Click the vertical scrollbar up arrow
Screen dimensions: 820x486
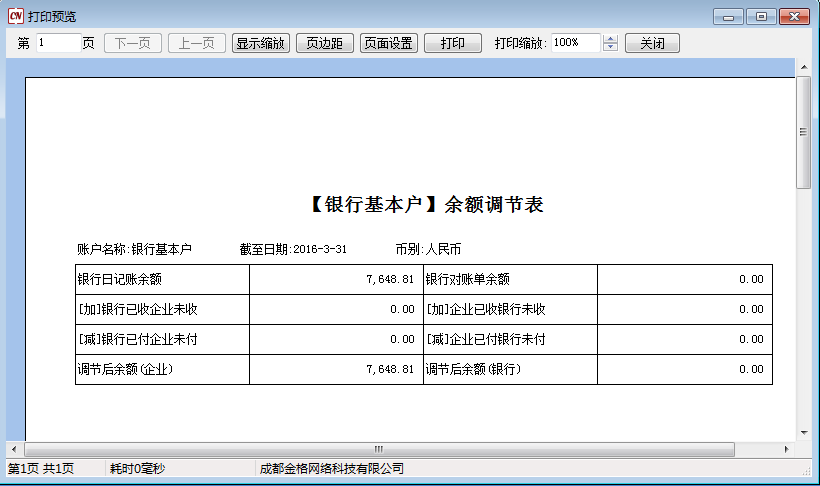(x=803, y=67)
